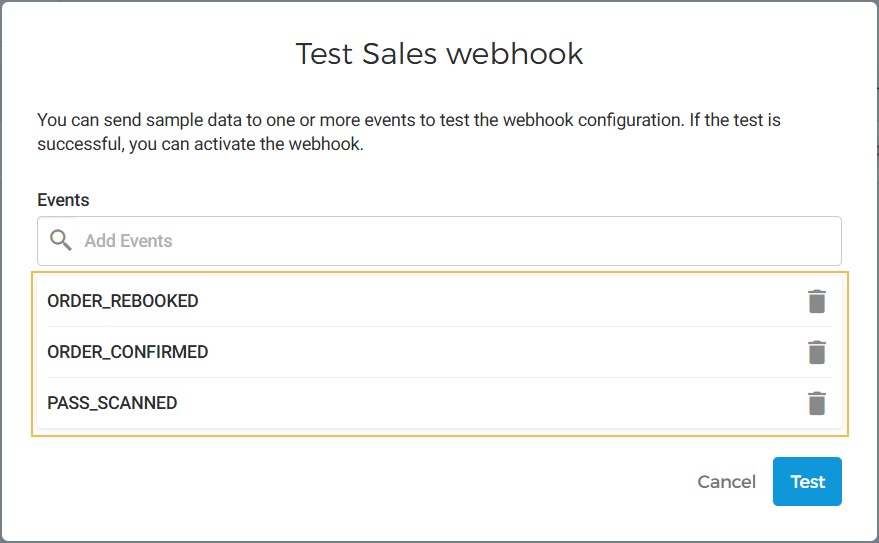879x543 pixels.
Task: Click the "Test Sales webhook" dialog title
Action: (x=439, y=54)
